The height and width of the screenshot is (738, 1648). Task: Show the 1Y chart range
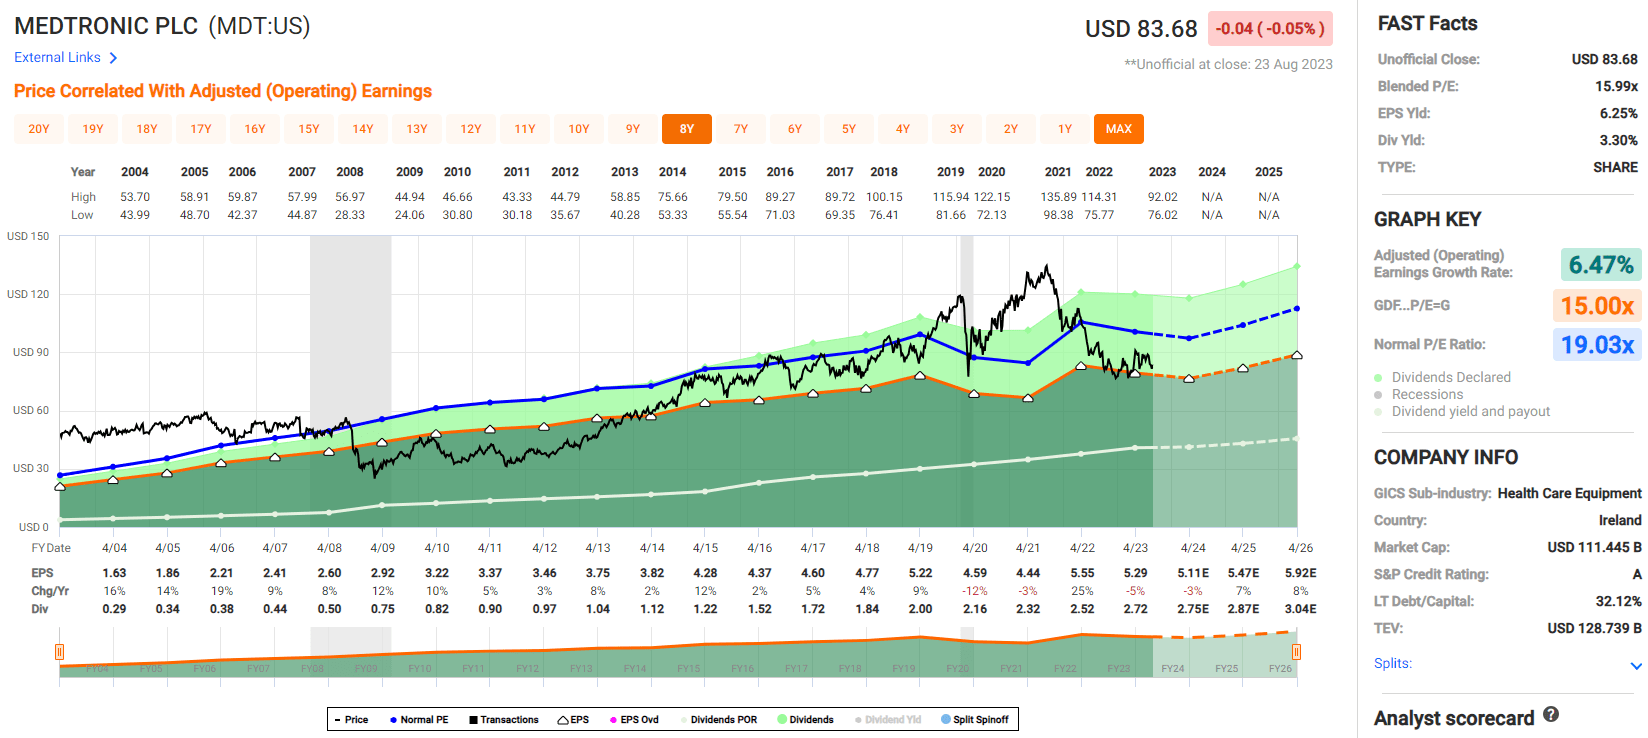pyautogui.click(x=1065, y=129)
